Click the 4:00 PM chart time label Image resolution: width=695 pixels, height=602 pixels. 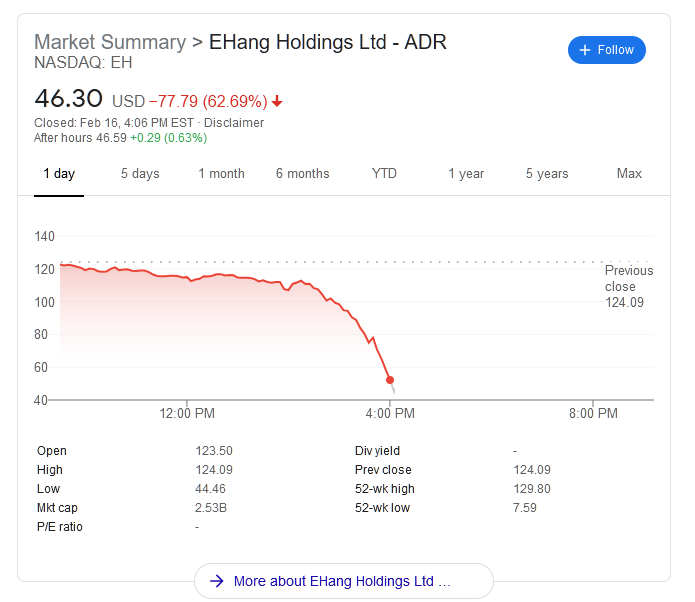click(390, 412)
